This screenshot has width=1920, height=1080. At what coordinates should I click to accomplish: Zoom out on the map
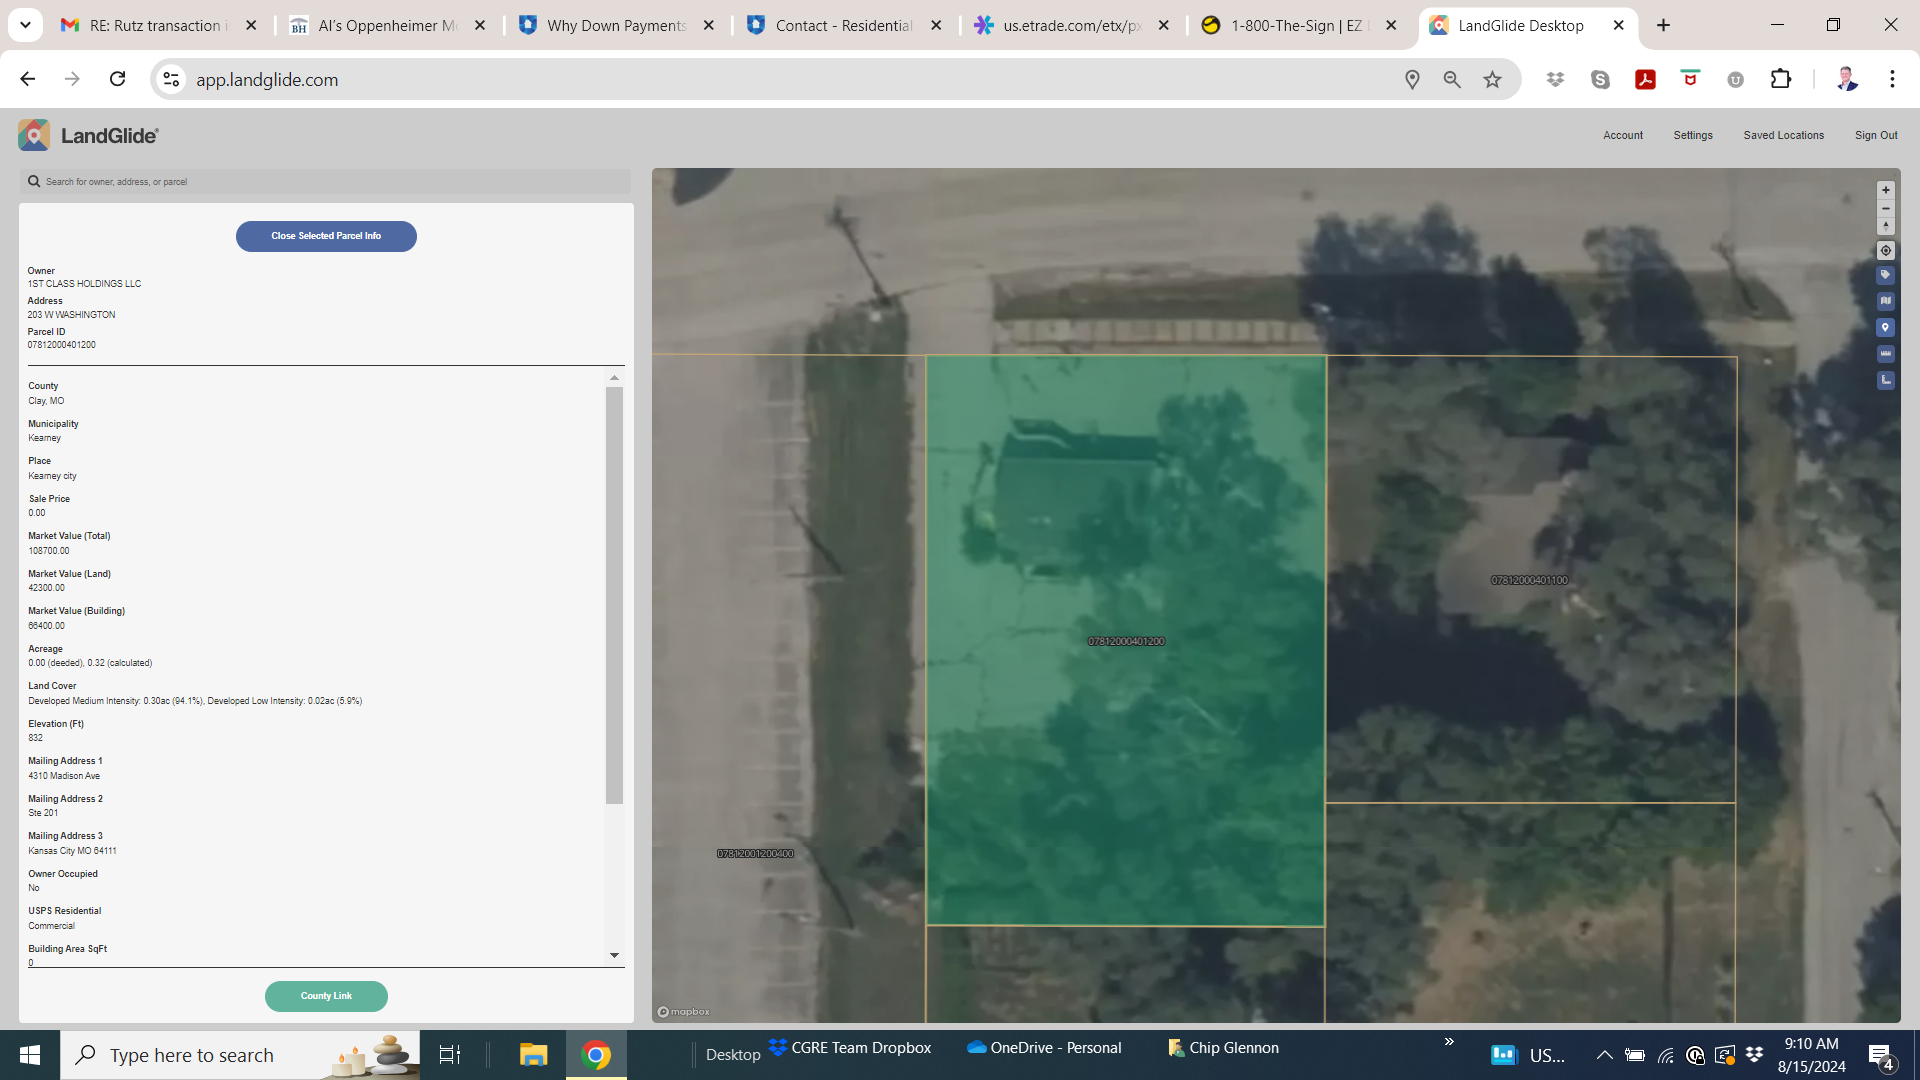point(1885,208)
